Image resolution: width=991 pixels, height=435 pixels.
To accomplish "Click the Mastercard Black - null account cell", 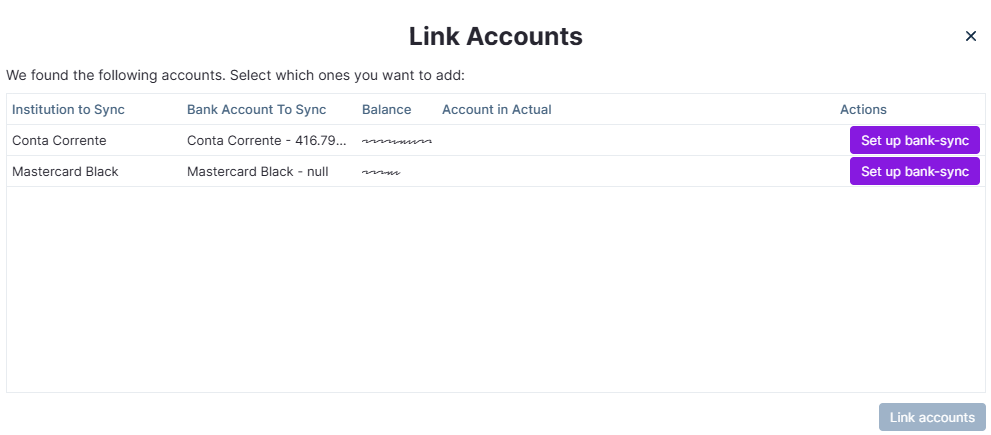I will pos(257,172).
